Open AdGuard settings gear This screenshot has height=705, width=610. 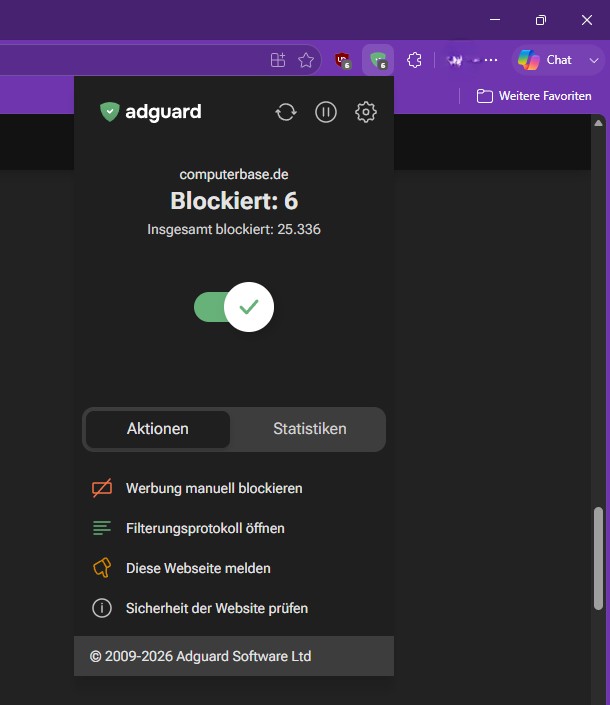[x=366, y=112]
